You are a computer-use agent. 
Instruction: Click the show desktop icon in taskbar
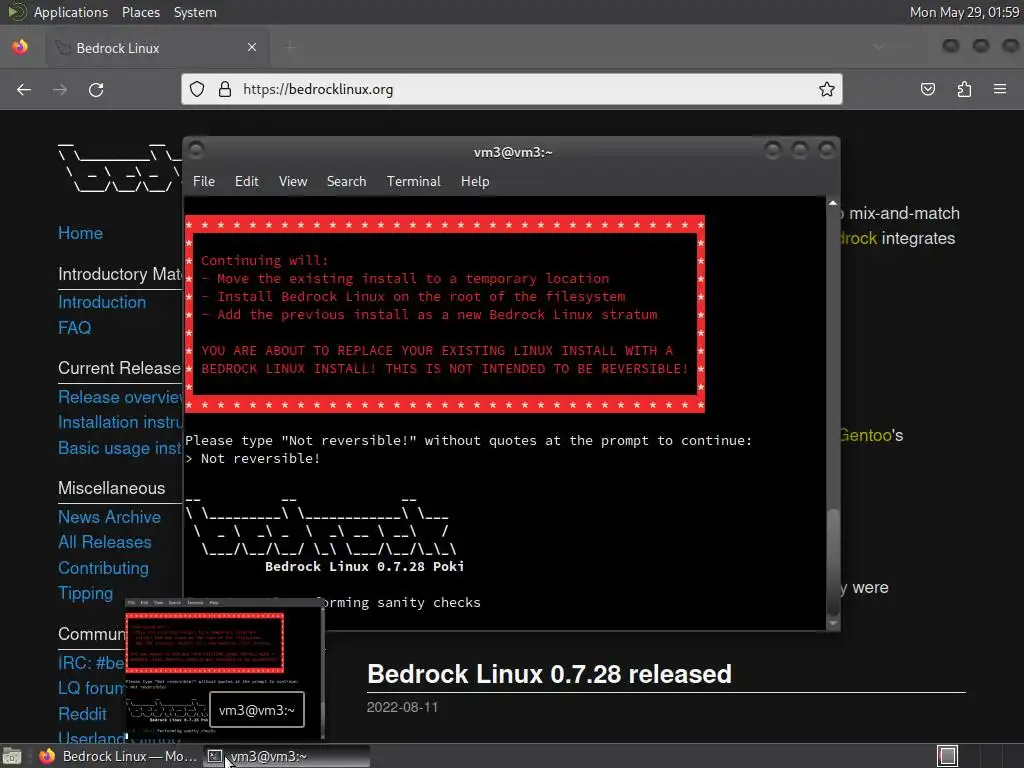point(12,756)
